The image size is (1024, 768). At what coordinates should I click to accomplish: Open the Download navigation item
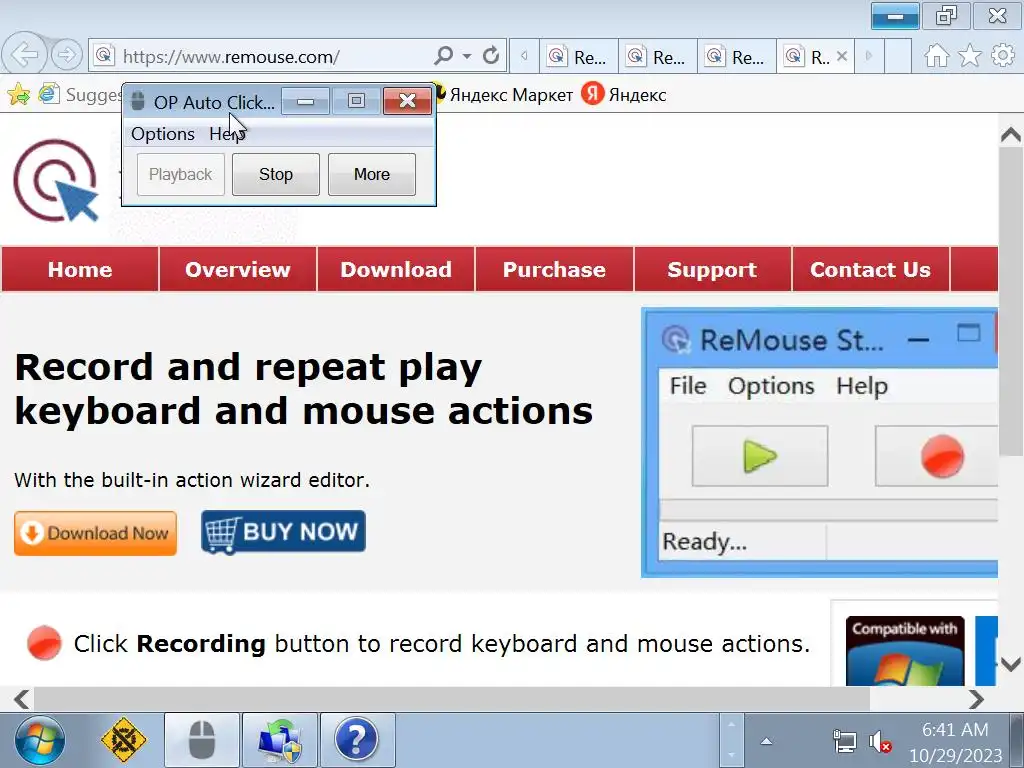point(396,269)
